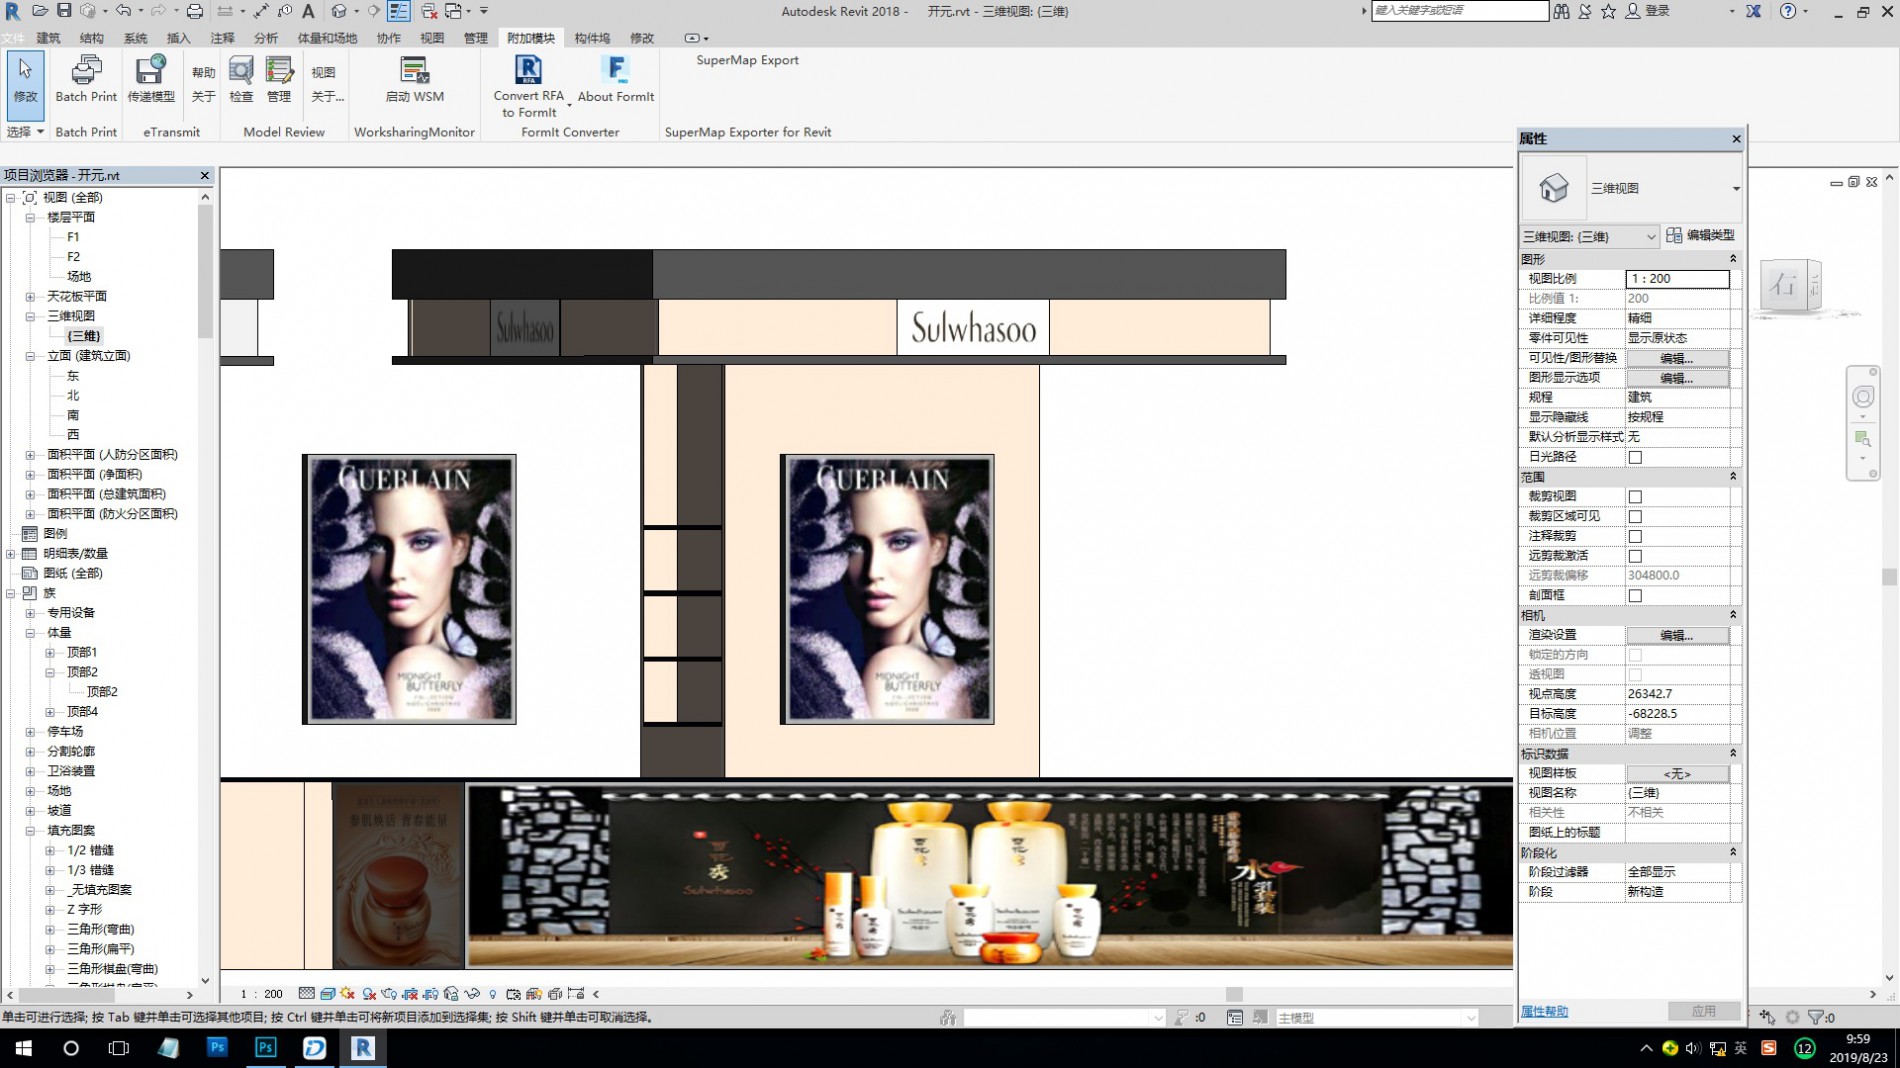Save the project with the floppy icon
The width and height of the screenshot is (1900, 1068).
tap(64, 11)
